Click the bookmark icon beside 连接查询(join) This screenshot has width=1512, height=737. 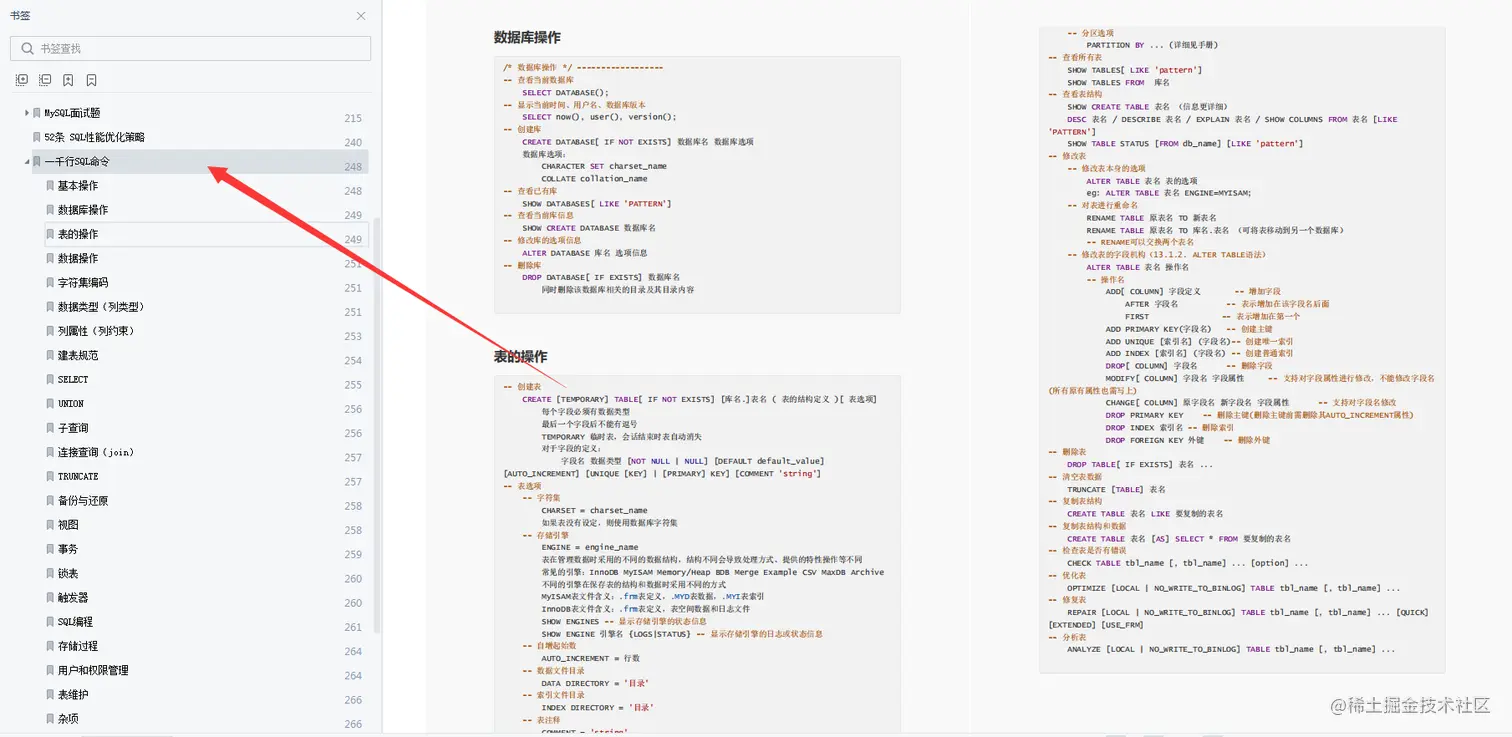(50, 452)
